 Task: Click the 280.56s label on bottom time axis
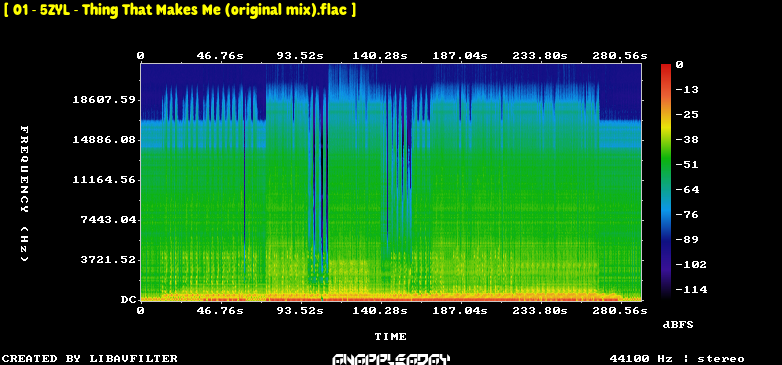tap(620, 311)
